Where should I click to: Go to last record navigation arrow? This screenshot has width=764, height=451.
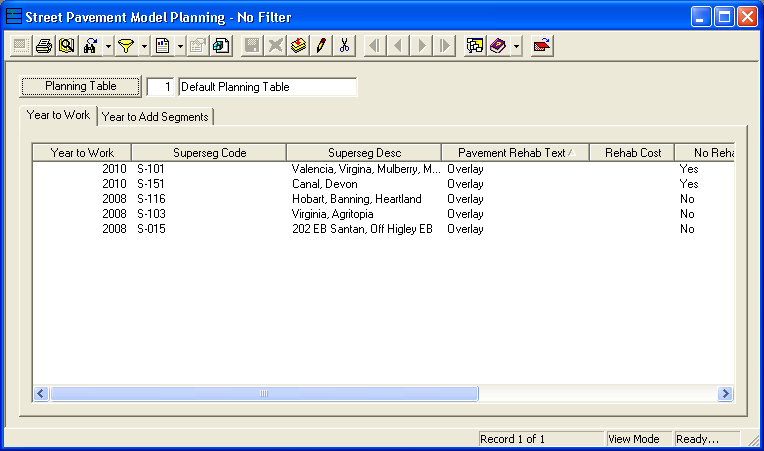(444, 46)
